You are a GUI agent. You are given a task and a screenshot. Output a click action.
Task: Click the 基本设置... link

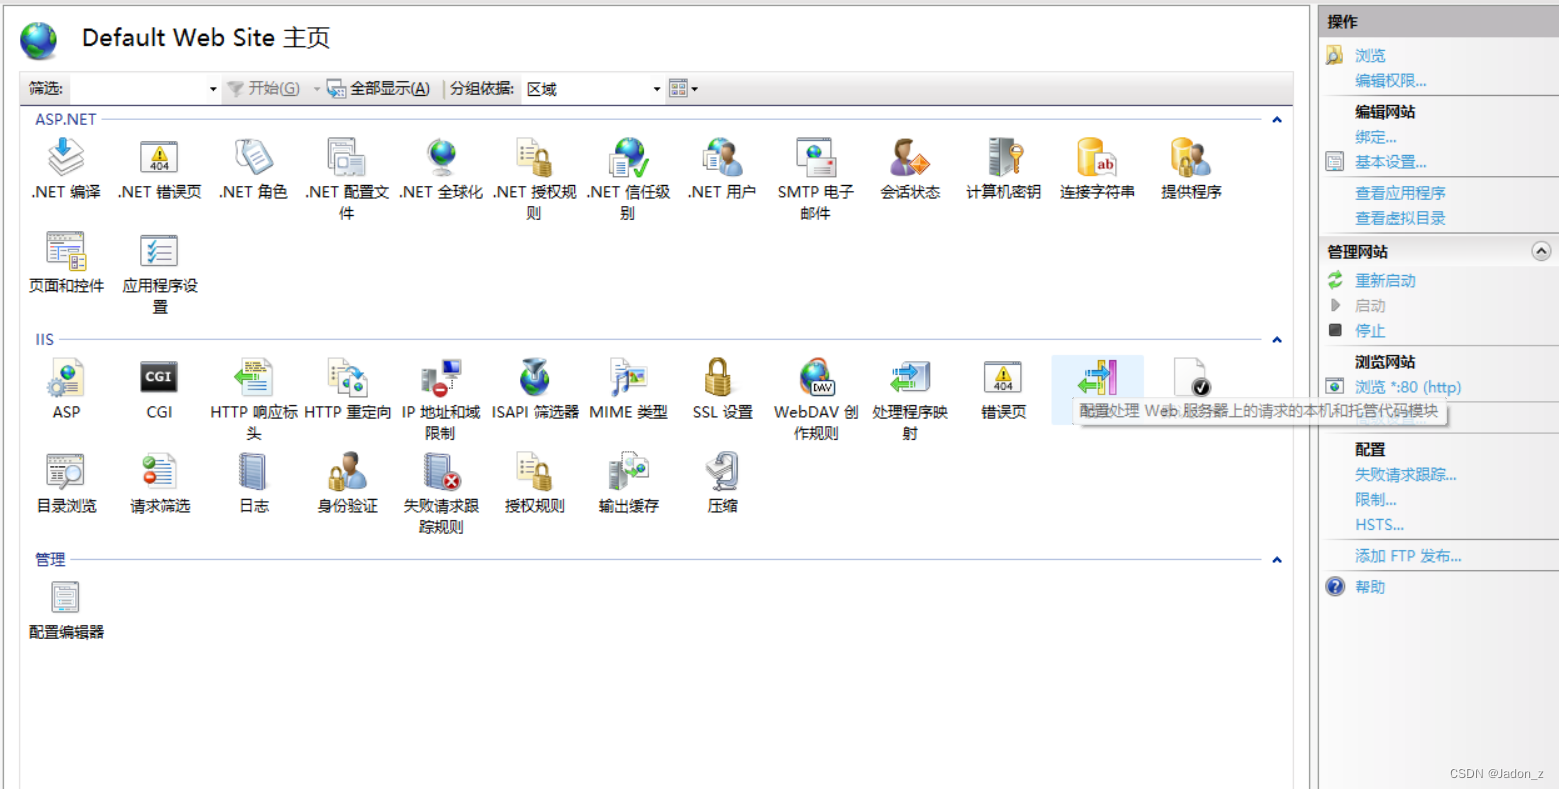(1390, 162)
